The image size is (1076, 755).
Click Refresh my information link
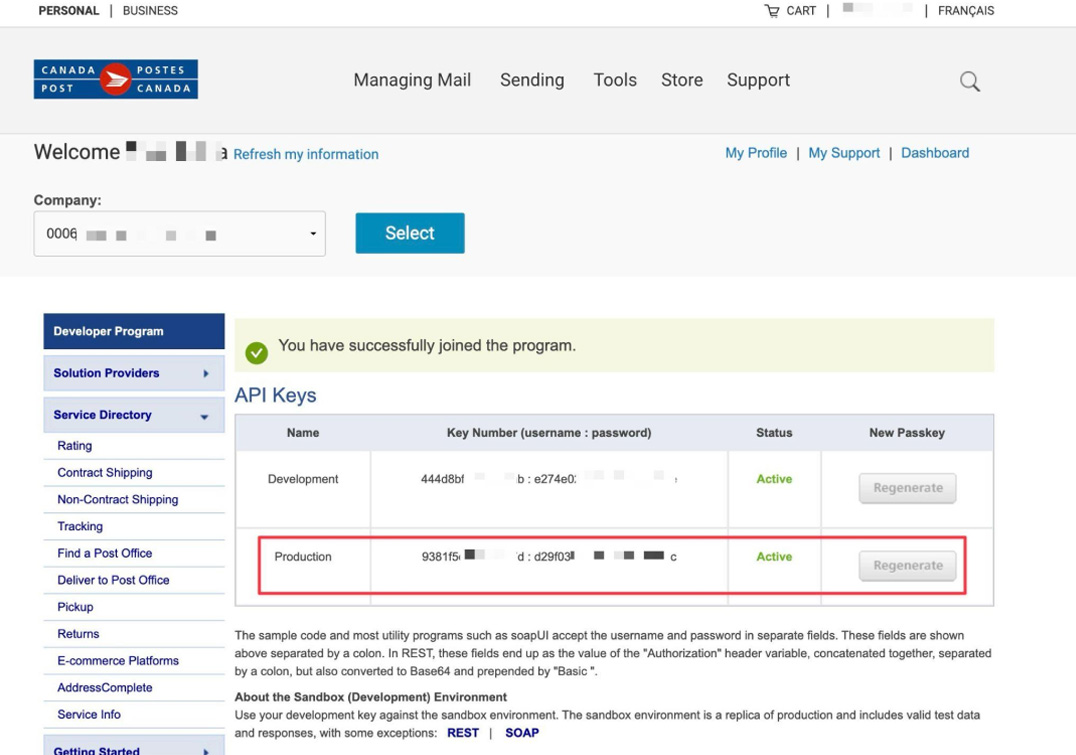pyautogui.click(x=306, y=154)
